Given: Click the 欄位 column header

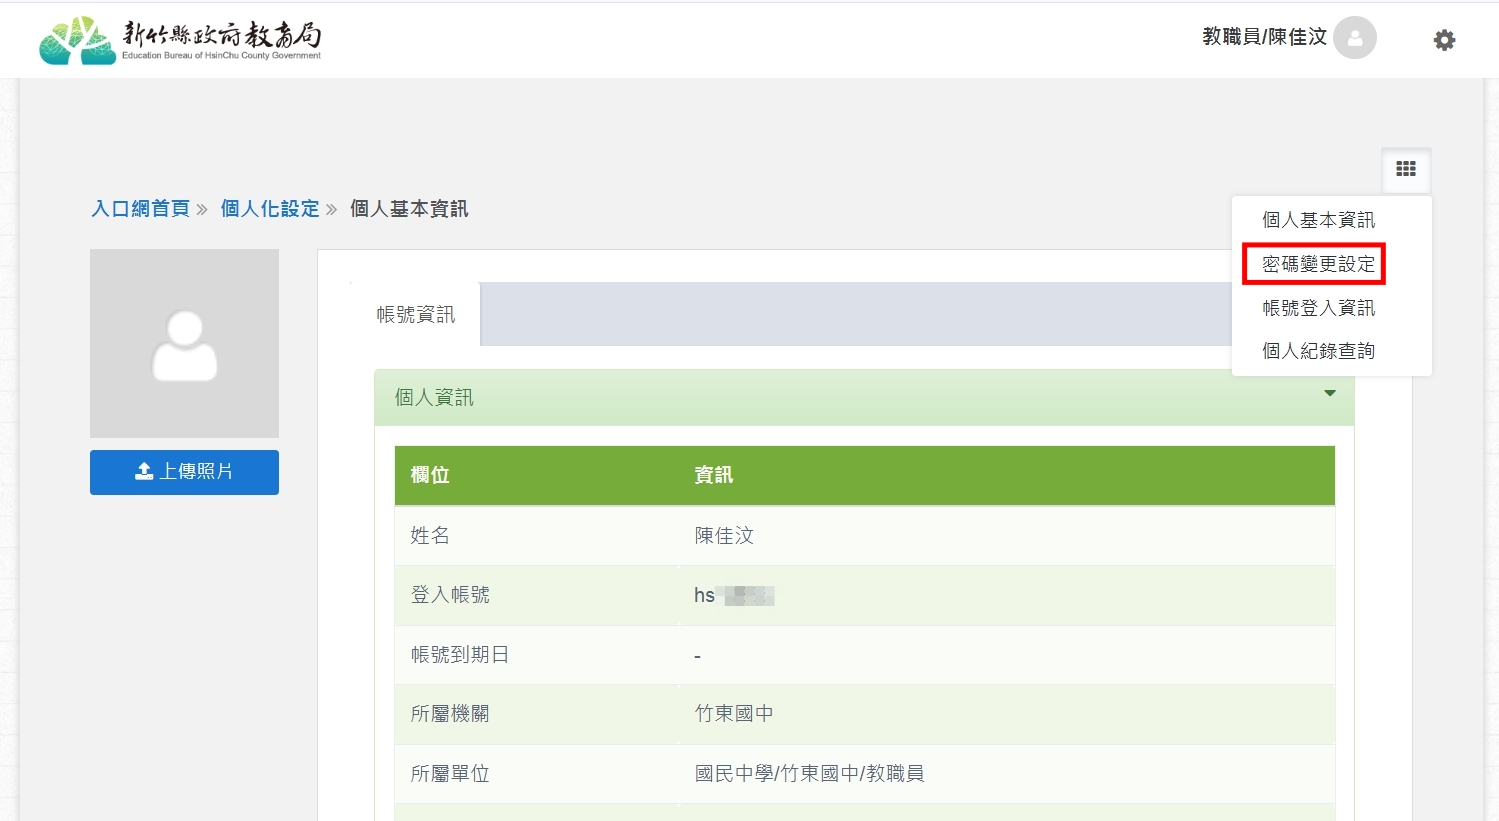Looking at the screenshot, I should coord(430,476).
